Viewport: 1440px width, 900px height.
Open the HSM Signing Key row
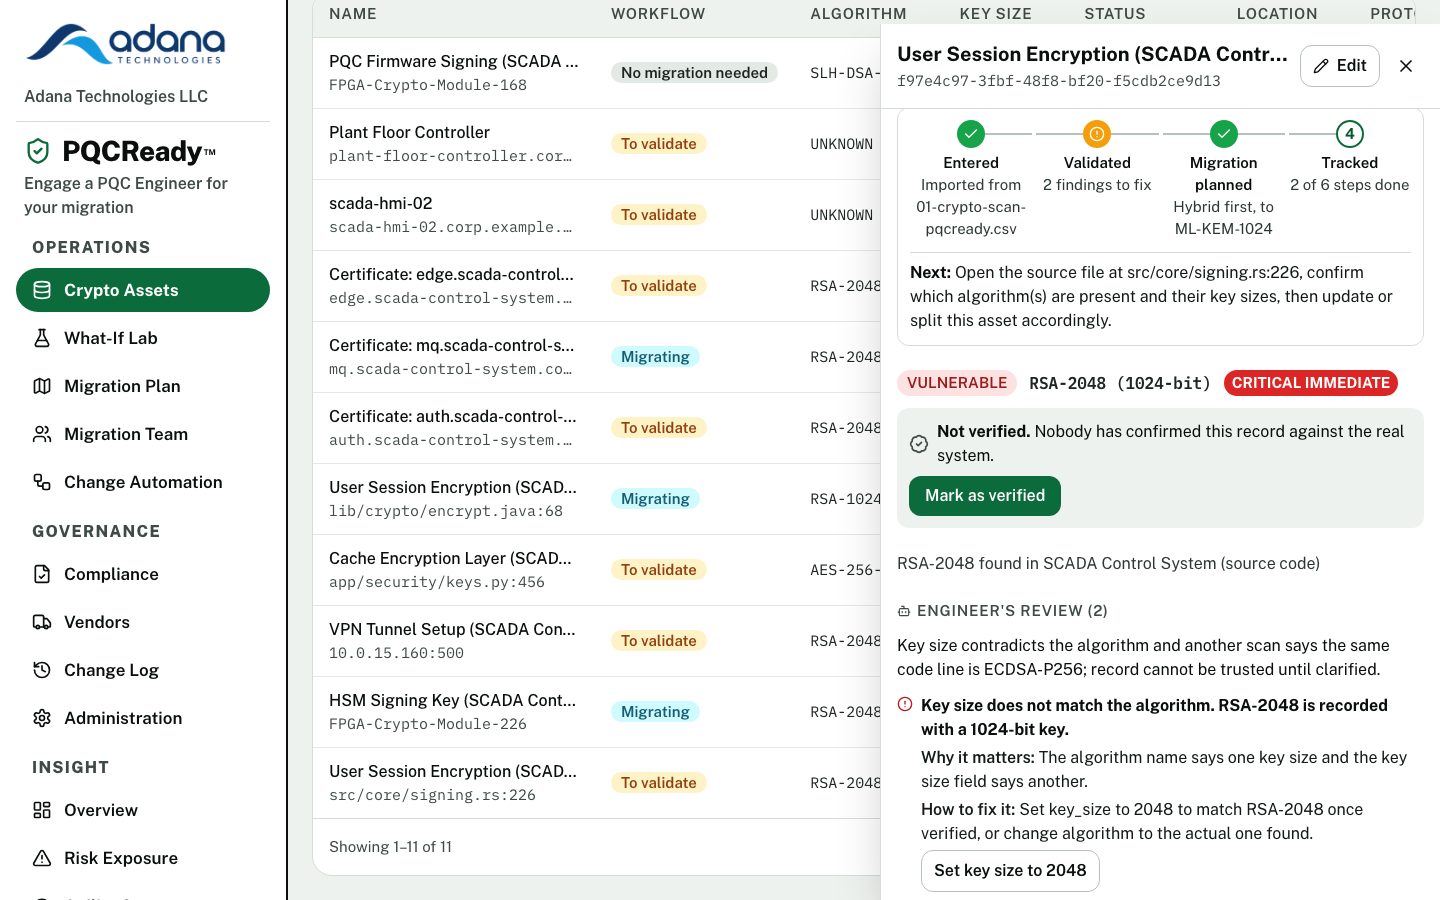597,712
